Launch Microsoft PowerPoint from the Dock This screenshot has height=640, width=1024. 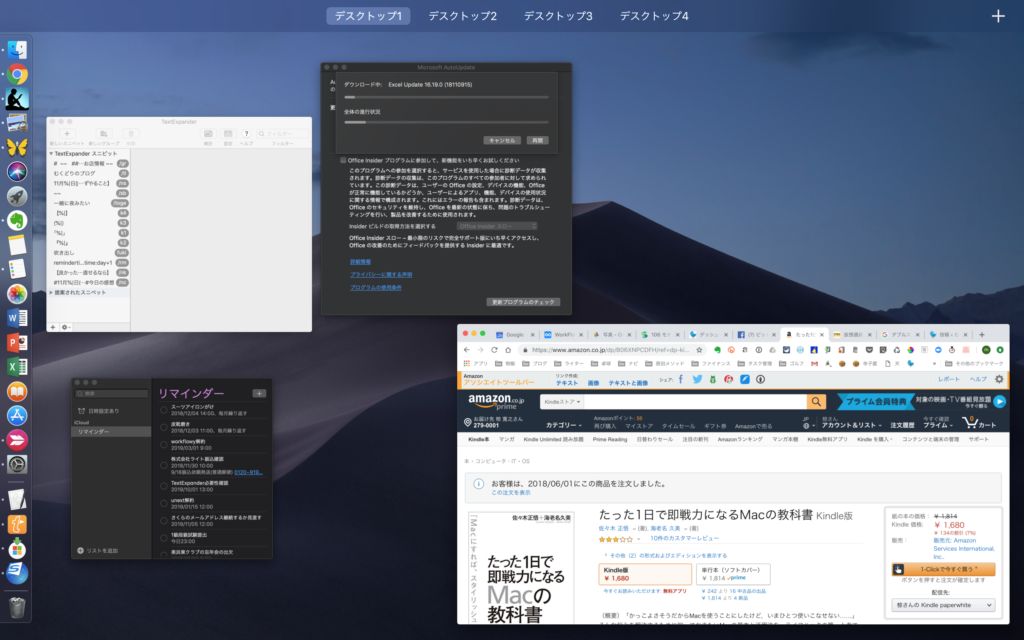point(17,342)
